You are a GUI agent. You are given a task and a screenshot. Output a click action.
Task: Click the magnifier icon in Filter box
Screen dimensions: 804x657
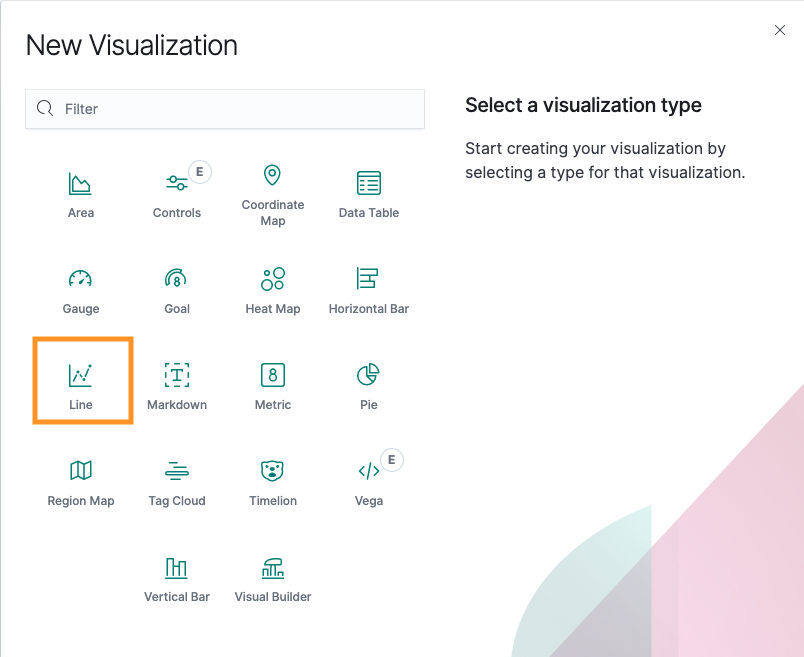[45, 108]
